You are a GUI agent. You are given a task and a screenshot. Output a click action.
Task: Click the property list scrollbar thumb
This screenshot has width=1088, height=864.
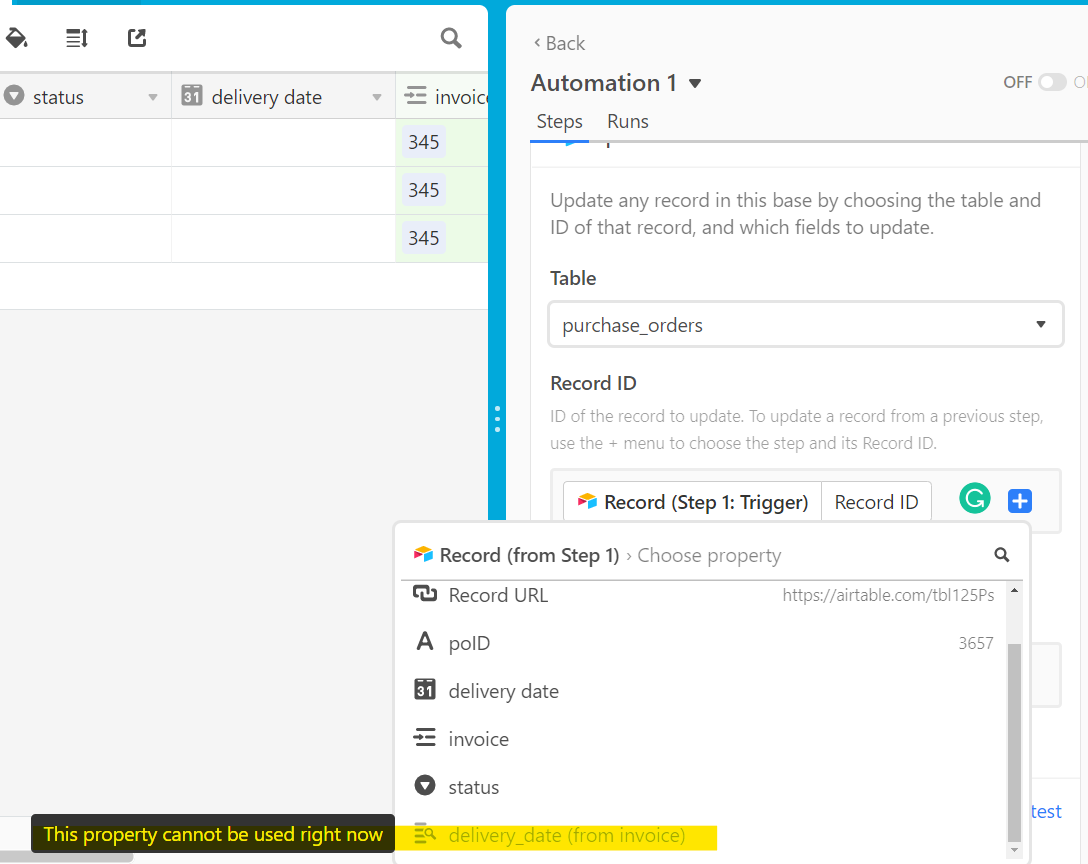[1014, 743]
